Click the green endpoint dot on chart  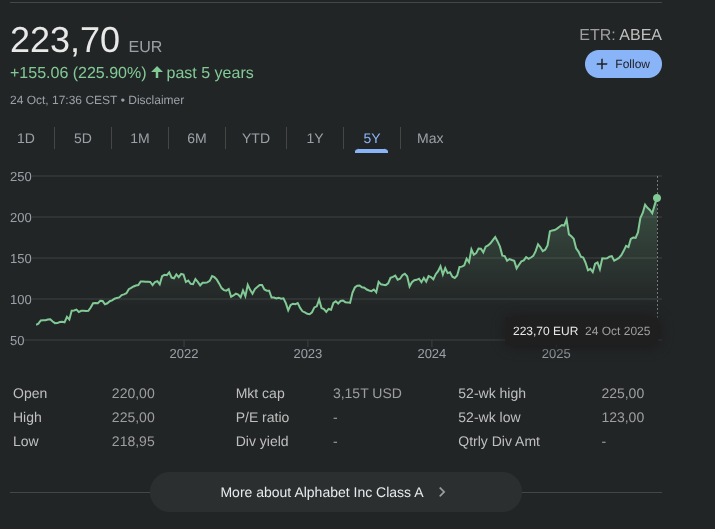(x=657, y=198)
